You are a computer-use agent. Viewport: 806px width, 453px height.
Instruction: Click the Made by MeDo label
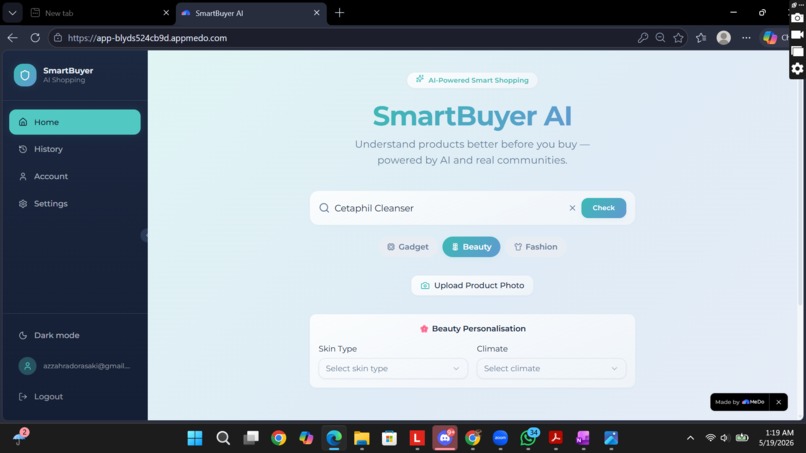[x=740, y=402]
